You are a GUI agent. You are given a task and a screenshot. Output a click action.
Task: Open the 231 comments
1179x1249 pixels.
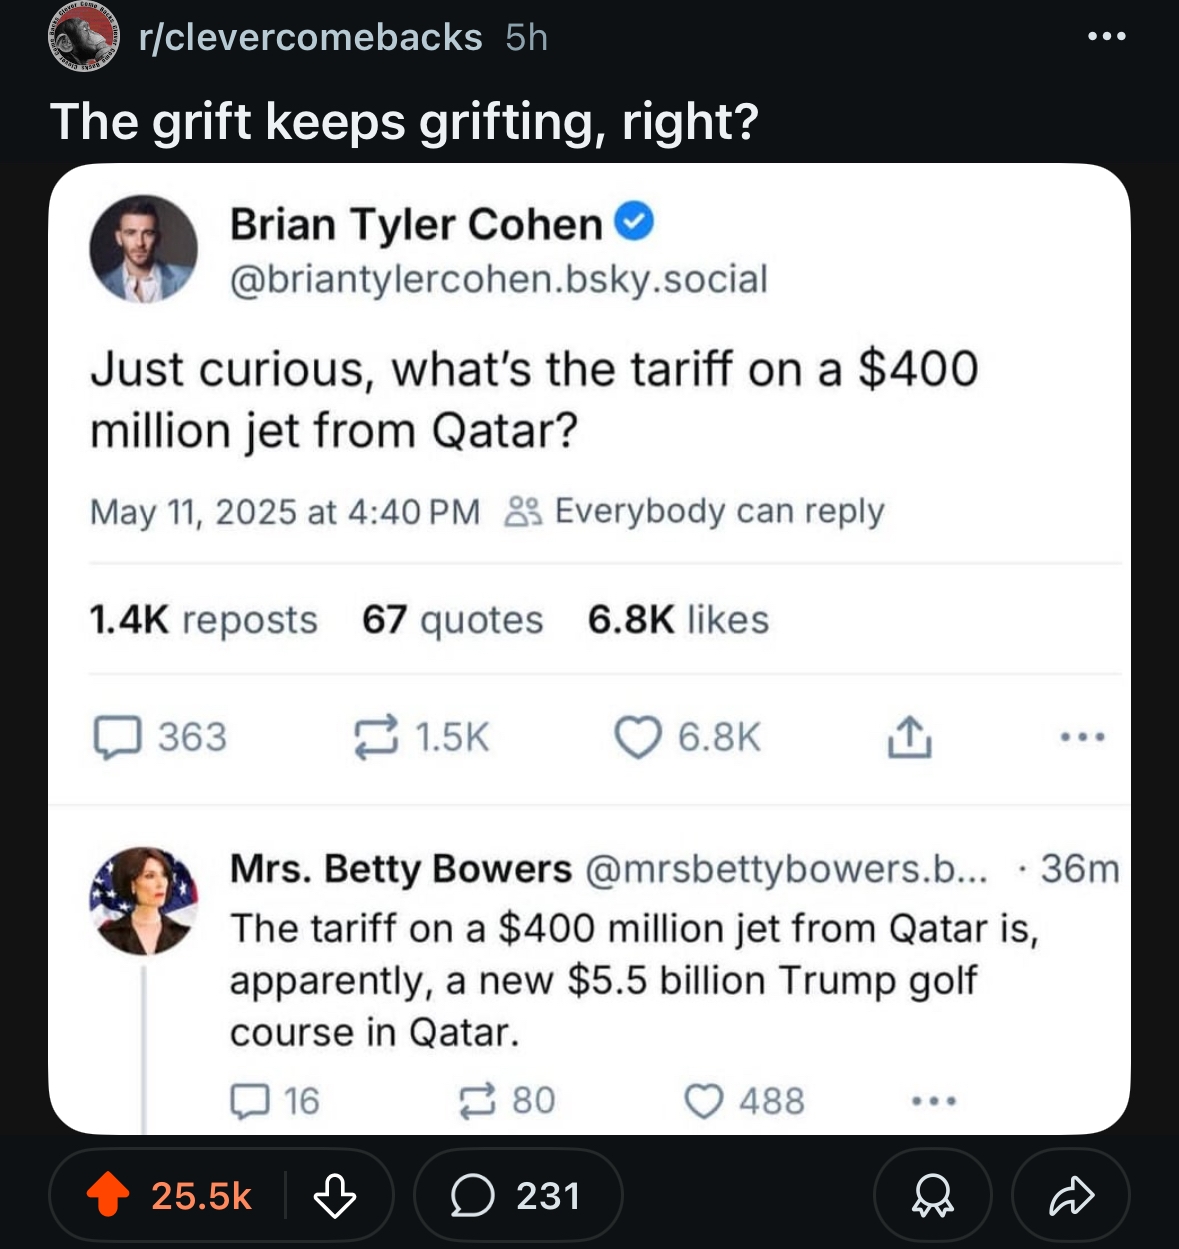(x=517, y=1196)
